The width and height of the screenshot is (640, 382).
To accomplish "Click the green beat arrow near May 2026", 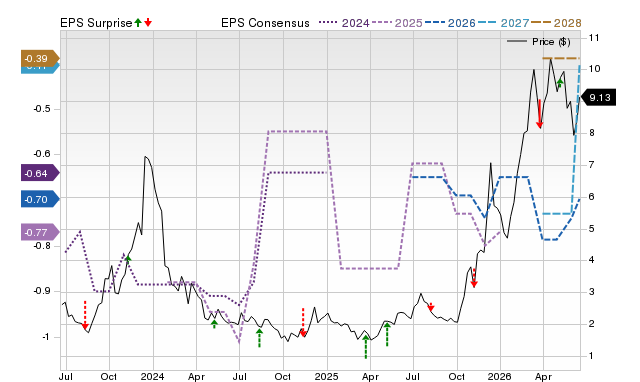I will pos(560,83).
